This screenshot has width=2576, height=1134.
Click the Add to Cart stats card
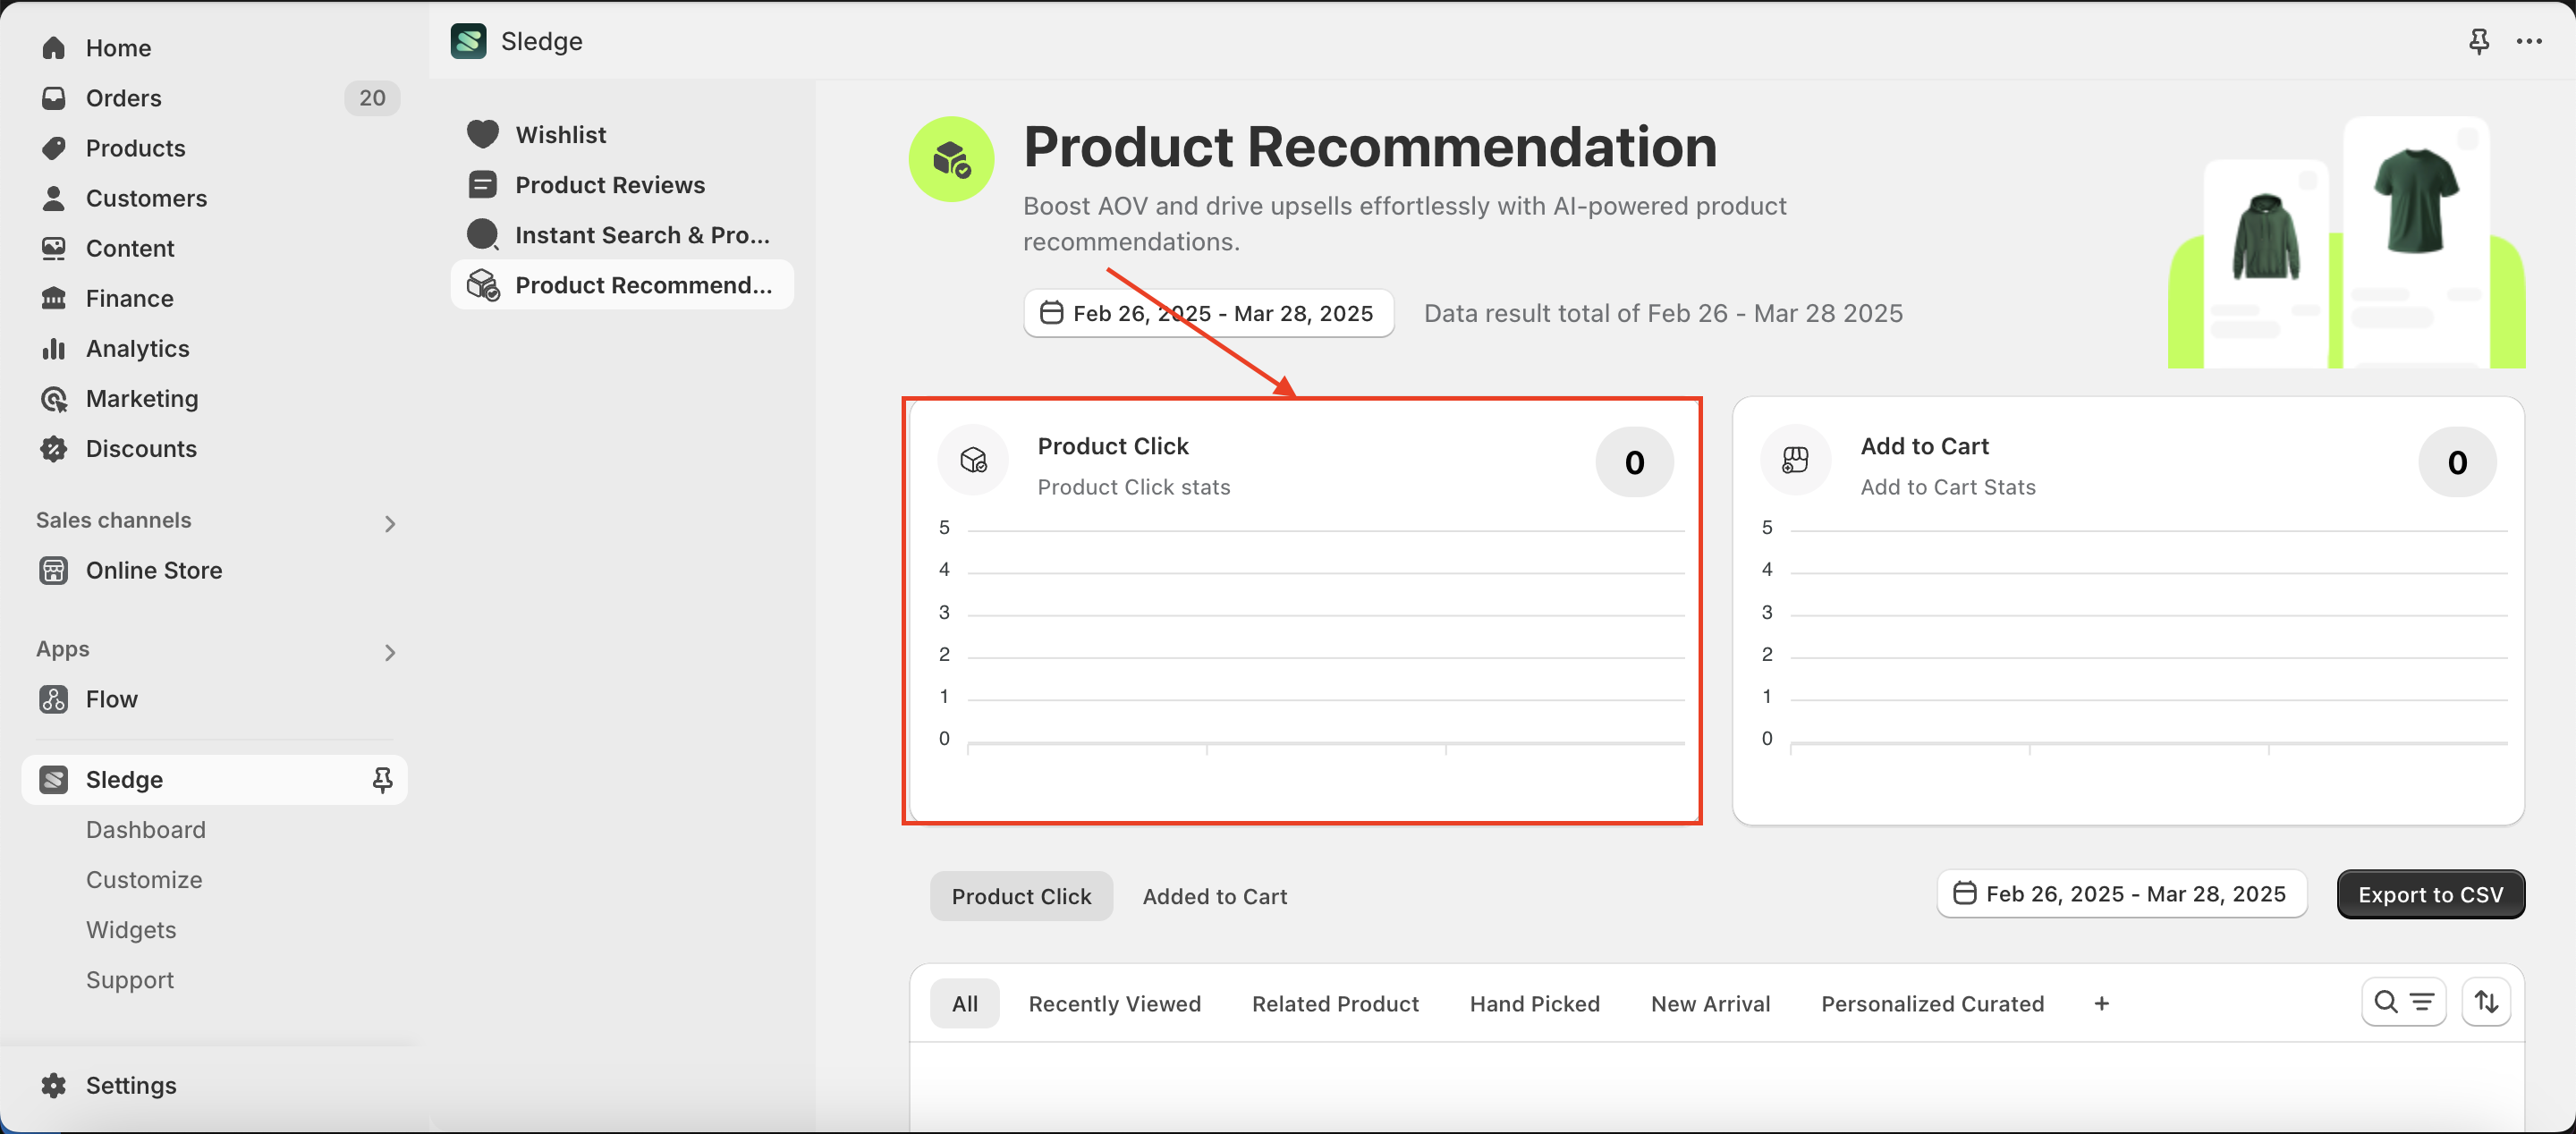(2127, 610)
